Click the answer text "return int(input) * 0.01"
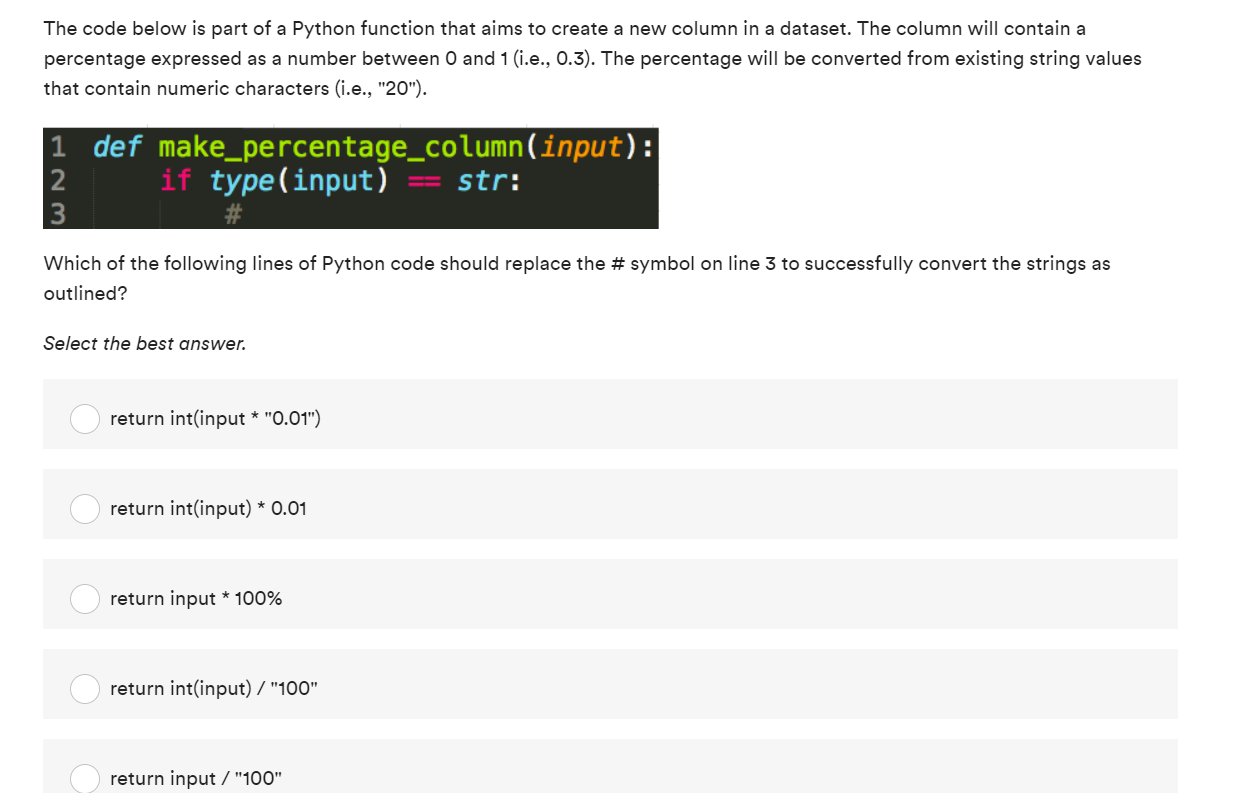The width and height of the screenshot is (1250, 793). click(207, 509)
